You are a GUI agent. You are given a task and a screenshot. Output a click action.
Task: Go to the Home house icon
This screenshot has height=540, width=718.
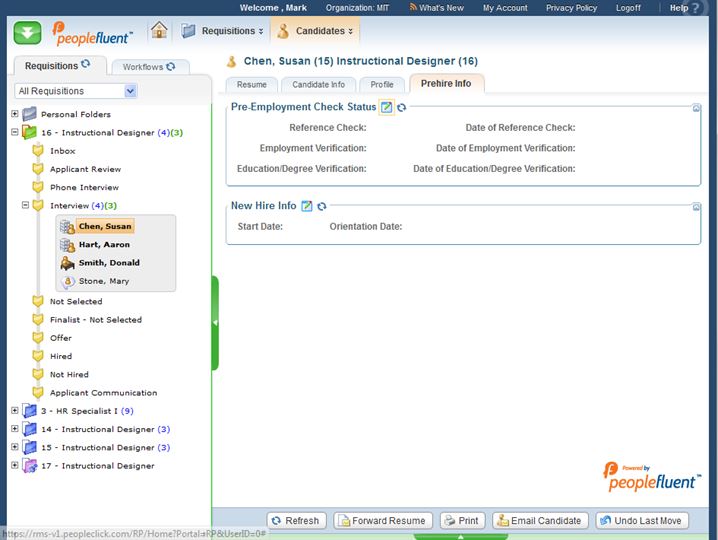[159, 30]
